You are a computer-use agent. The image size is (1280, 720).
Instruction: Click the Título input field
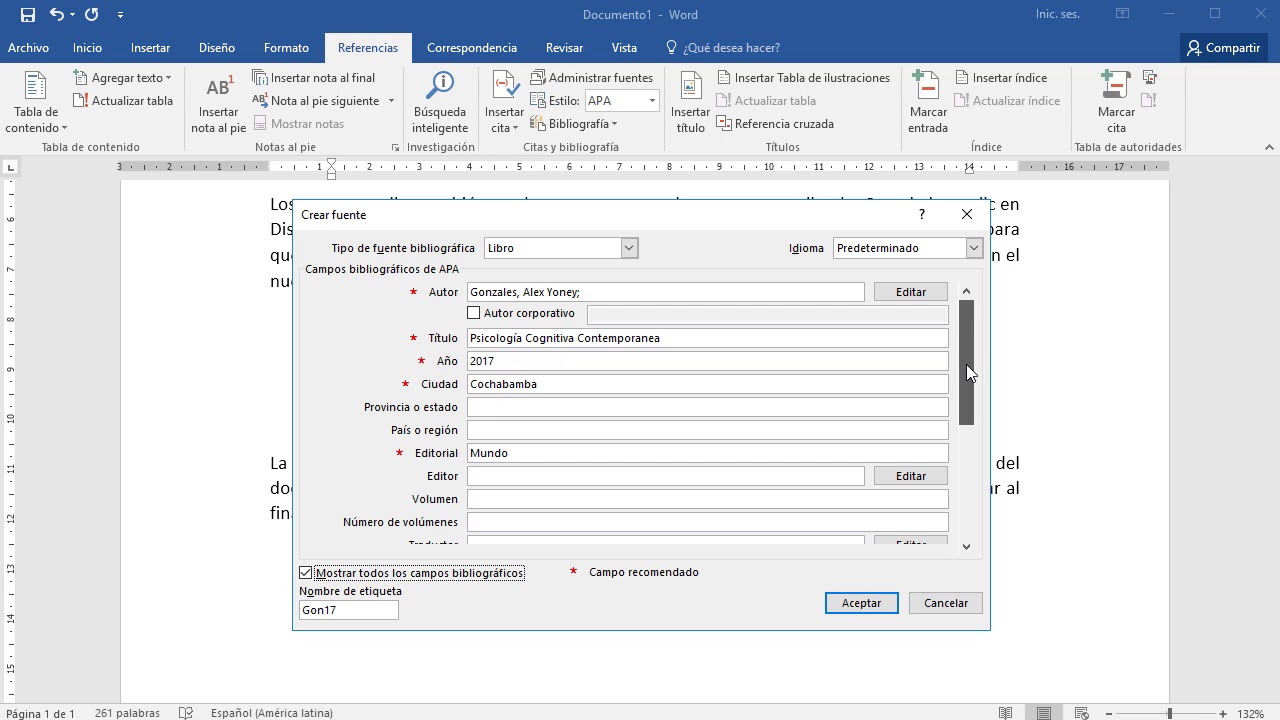(x=707, y=338)
